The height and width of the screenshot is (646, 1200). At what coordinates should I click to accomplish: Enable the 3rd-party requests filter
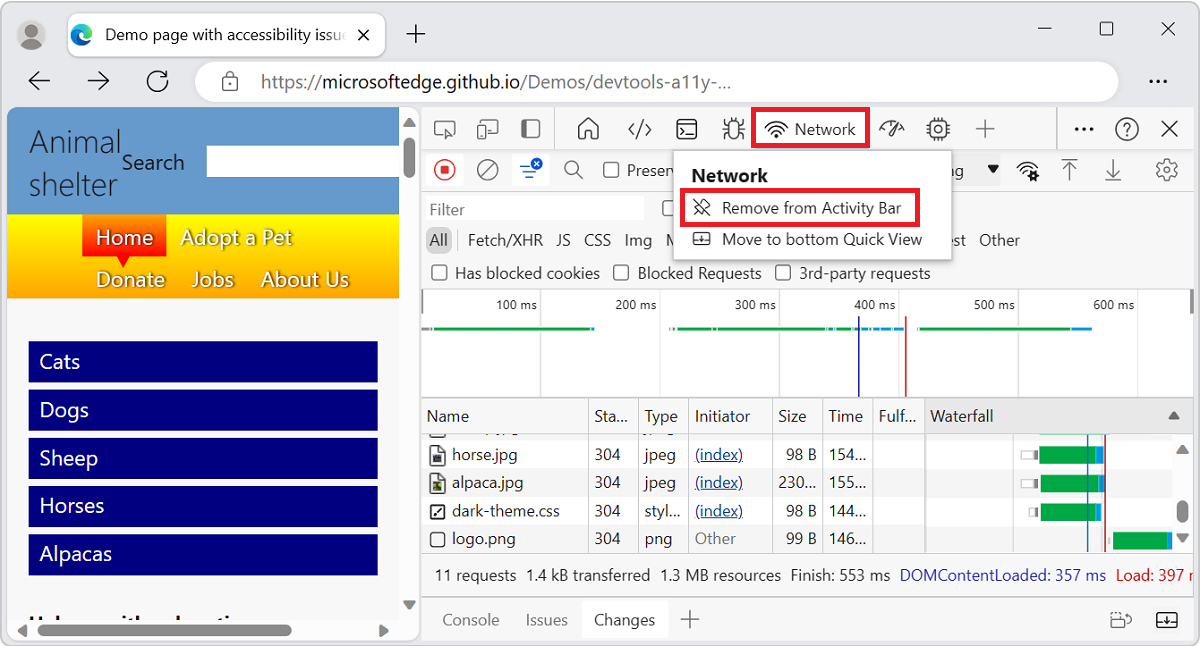point(783,272)
